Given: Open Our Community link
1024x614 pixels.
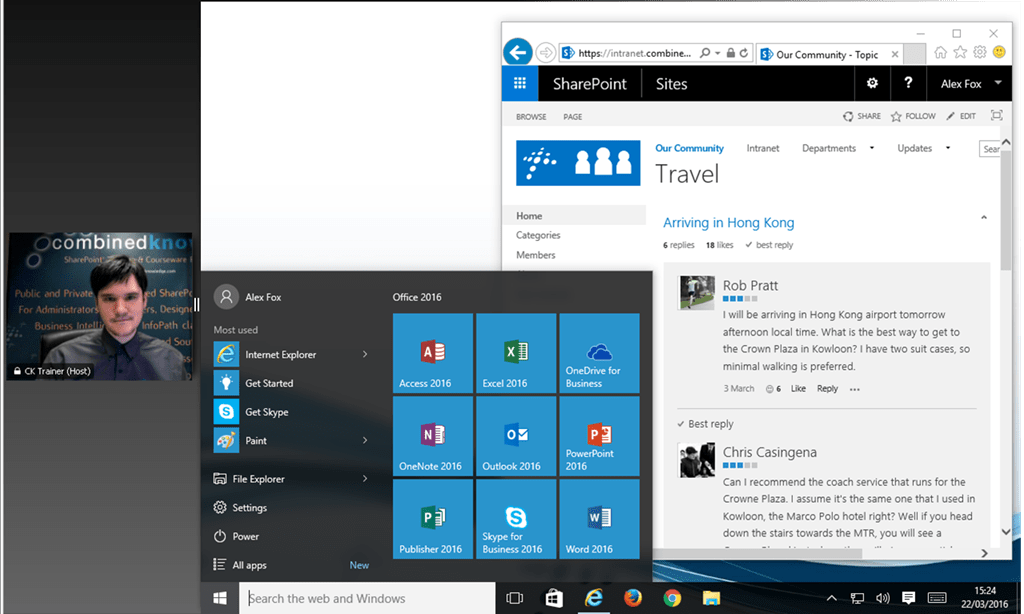Looking at the screenshot, I should [690, 148].
